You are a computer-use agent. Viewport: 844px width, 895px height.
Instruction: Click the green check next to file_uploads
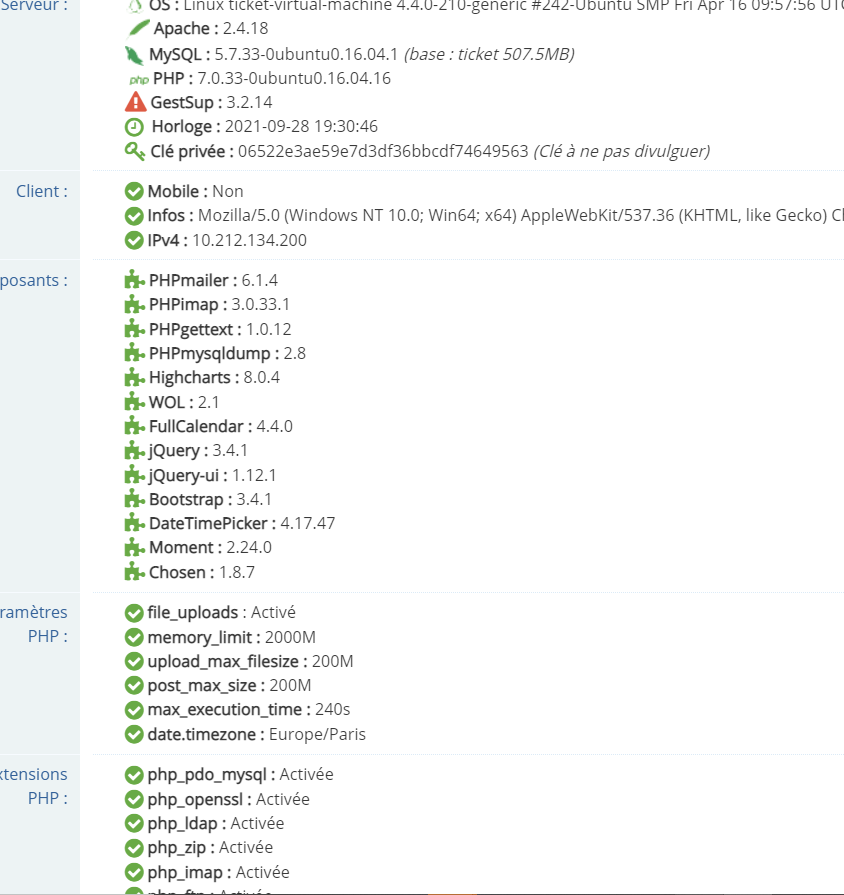[x=134, y=613]
